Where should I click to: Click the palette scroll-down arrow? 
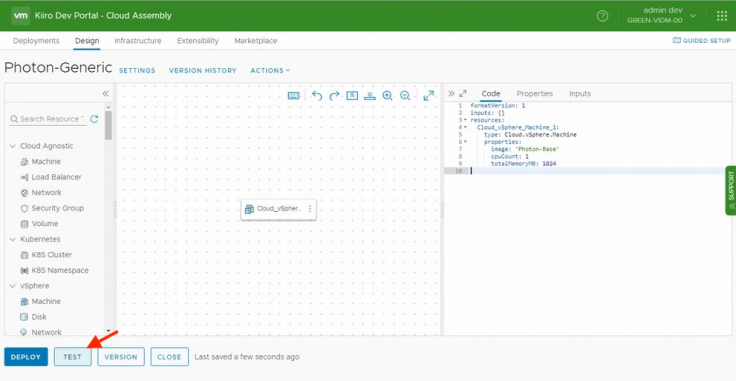(x=108, y=331)
